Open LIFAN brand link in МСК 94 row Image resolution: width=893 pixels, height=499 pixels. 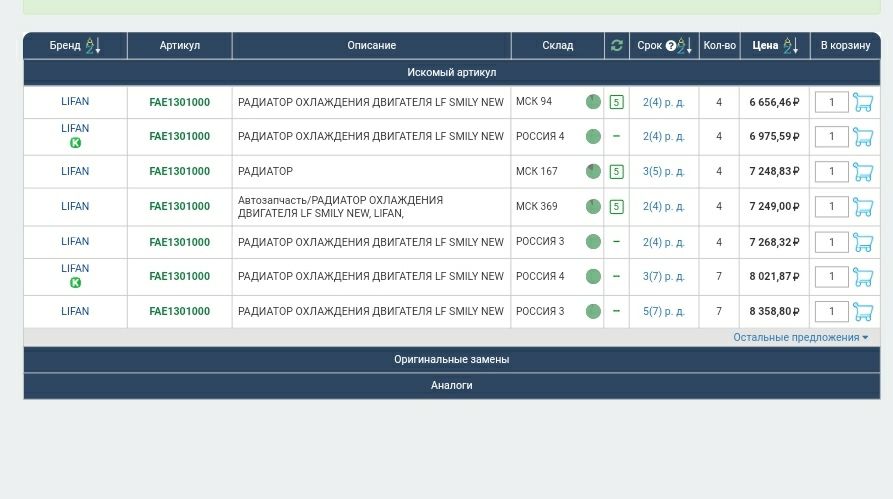(x=75, y=101)
